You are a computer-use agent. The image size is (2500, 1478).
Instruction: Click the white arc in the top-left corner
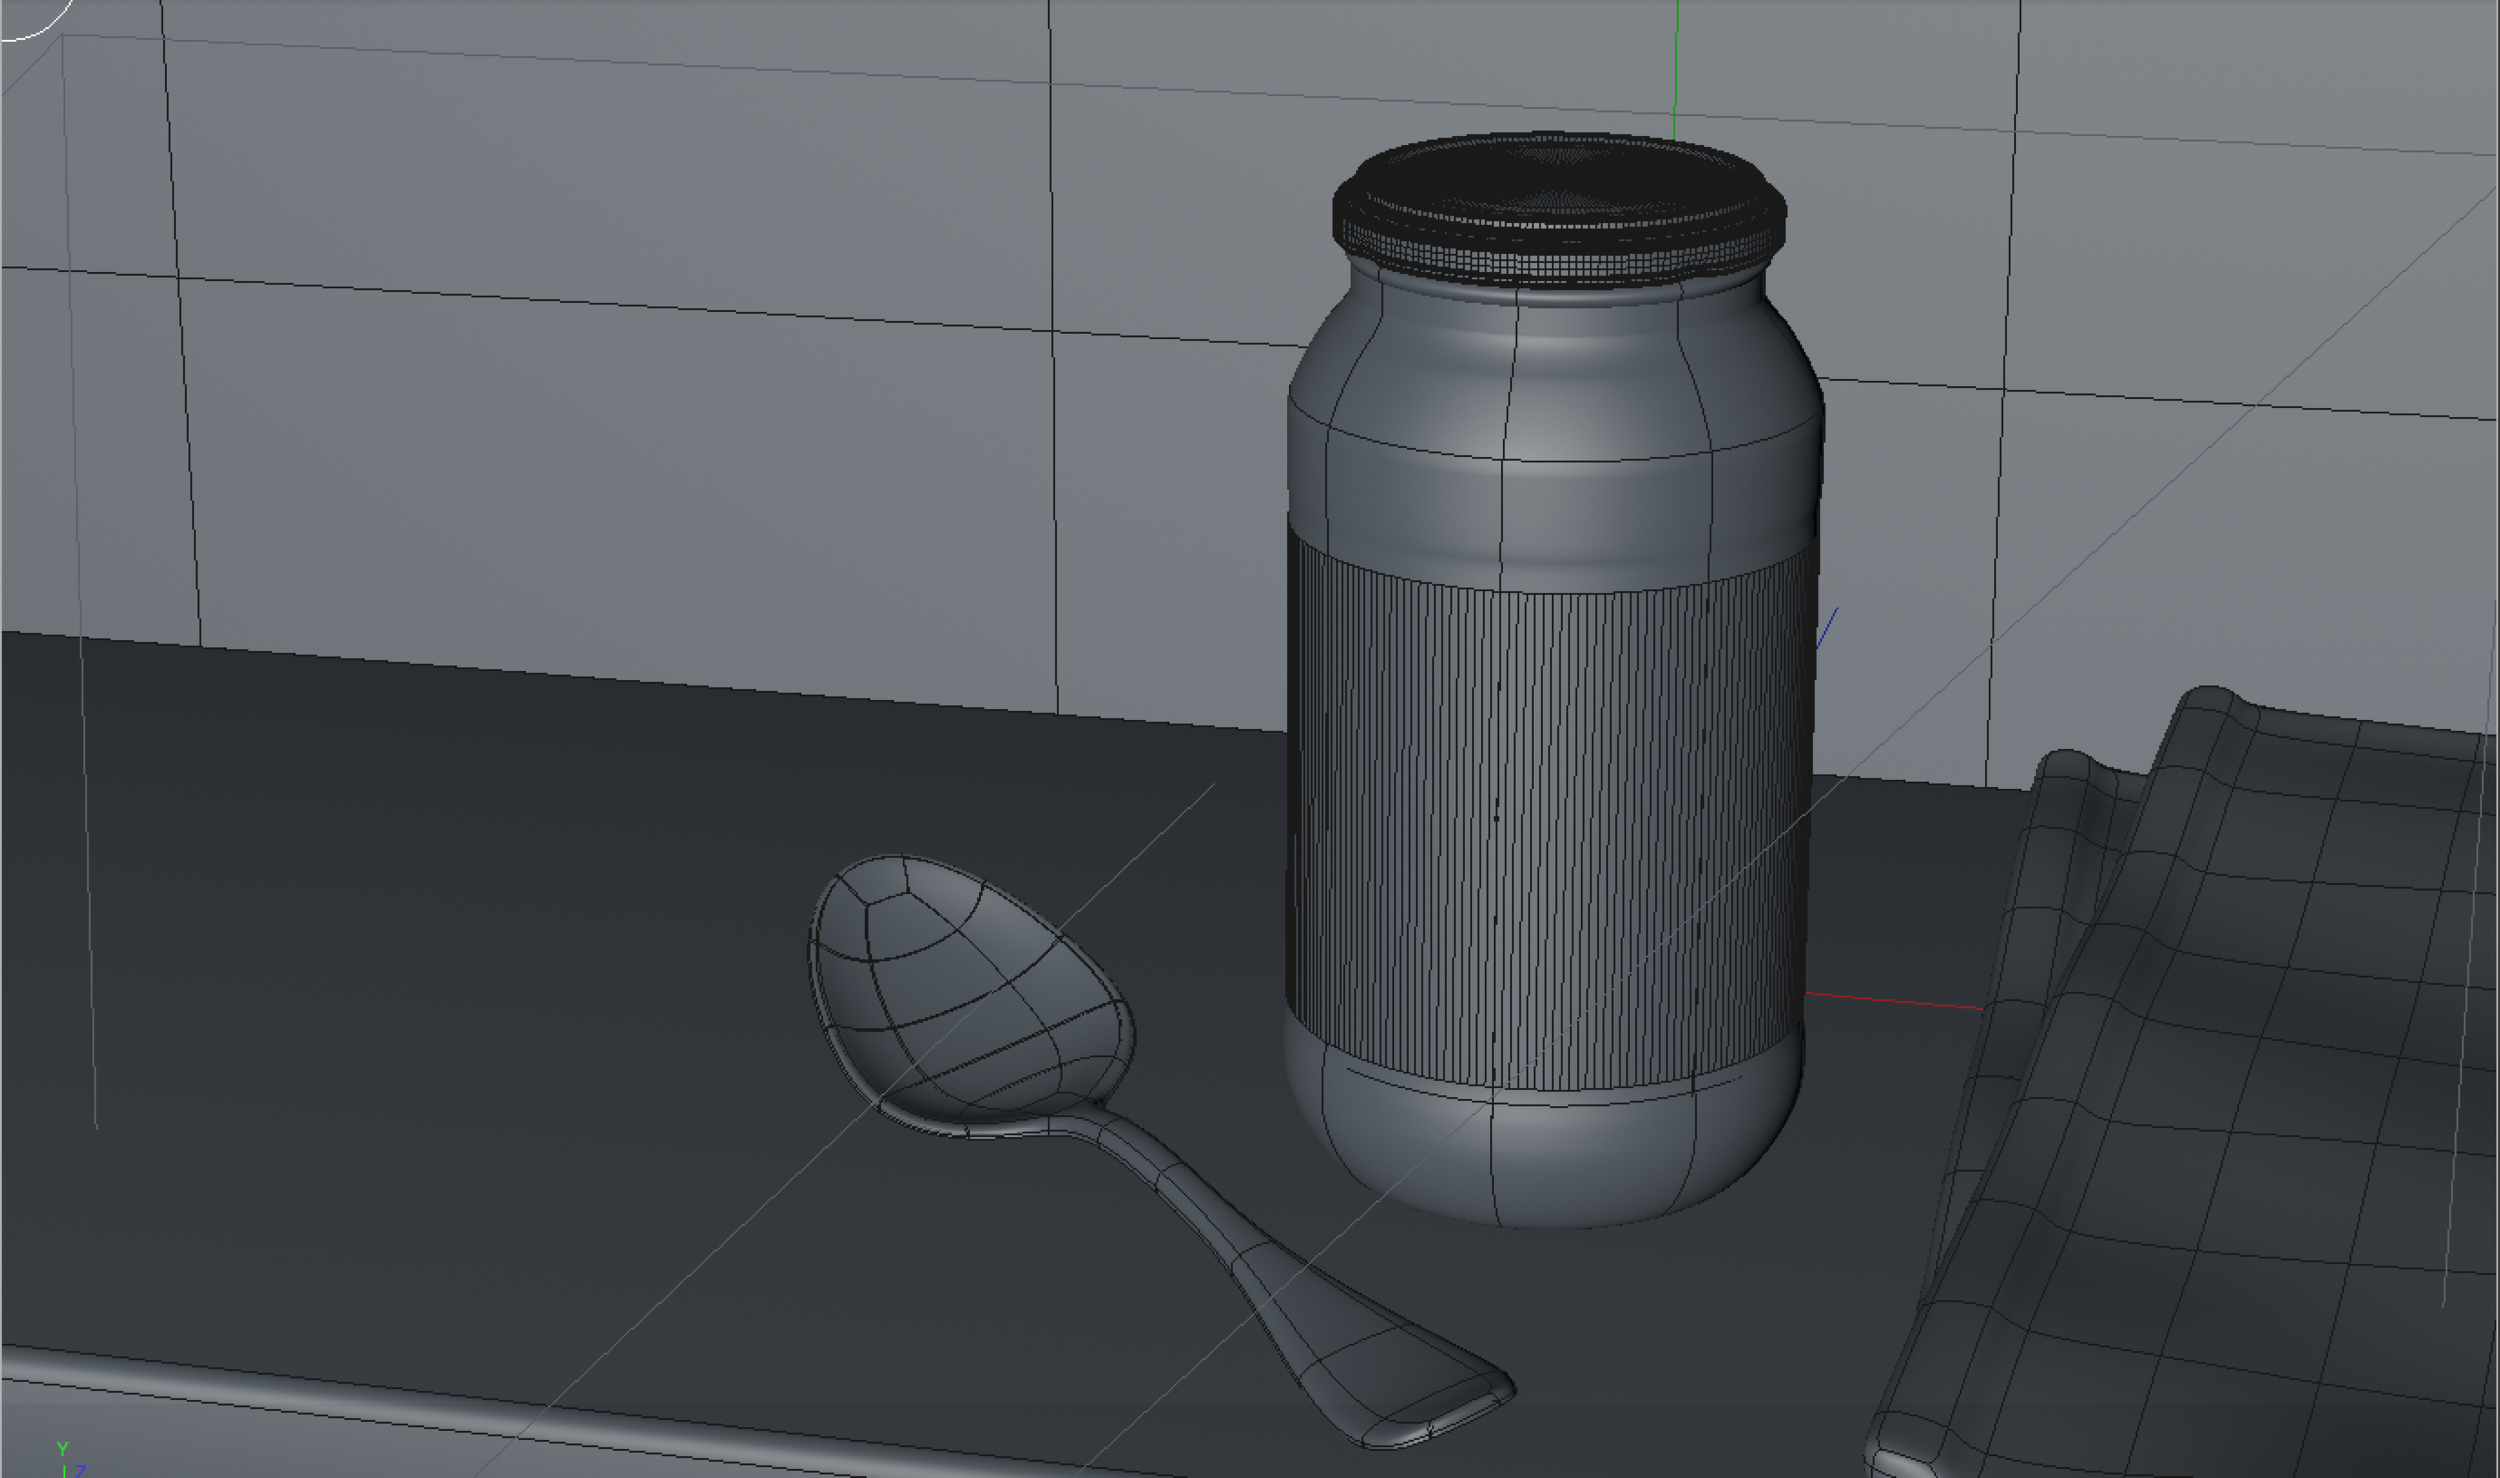50,27
